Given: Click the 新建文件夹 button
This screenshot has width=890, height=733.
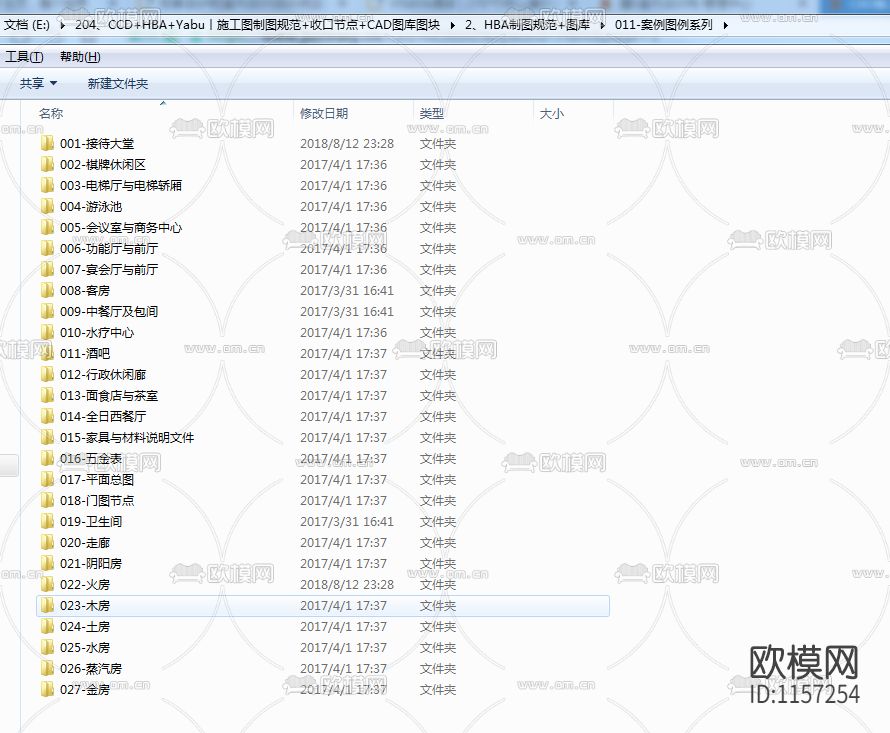Looking at the screenshot, I should point(118,83).
